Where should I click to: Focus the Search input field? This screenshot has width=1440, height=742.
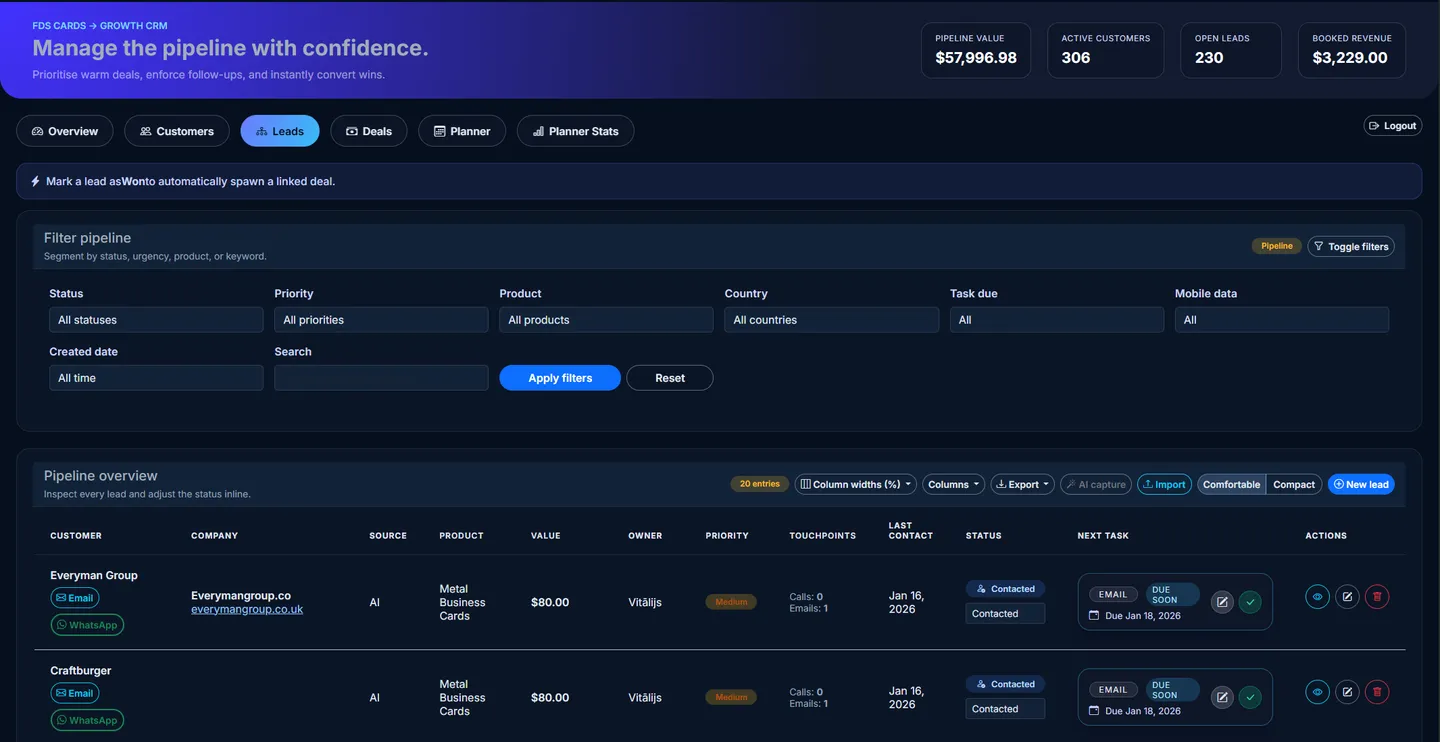[x=381, y=378]
